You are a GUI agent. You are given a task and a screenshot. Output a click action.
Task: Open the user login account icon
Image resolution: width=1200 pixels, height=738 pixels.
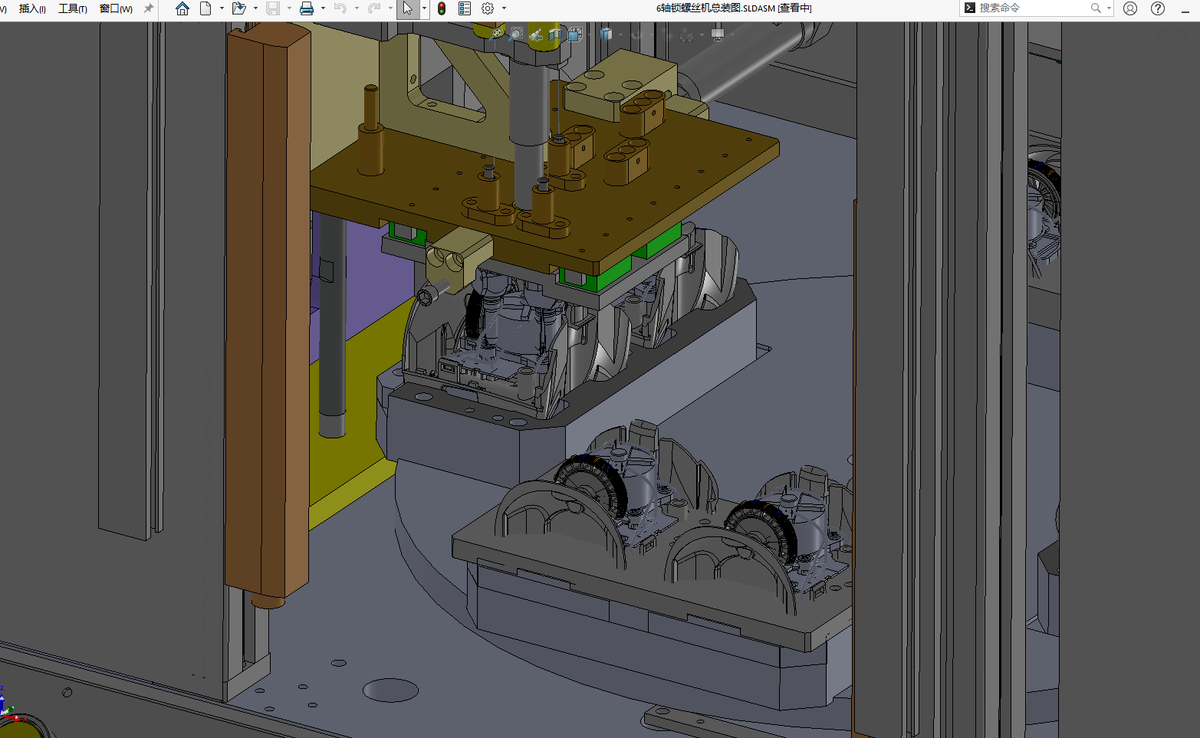point(1130,8)
